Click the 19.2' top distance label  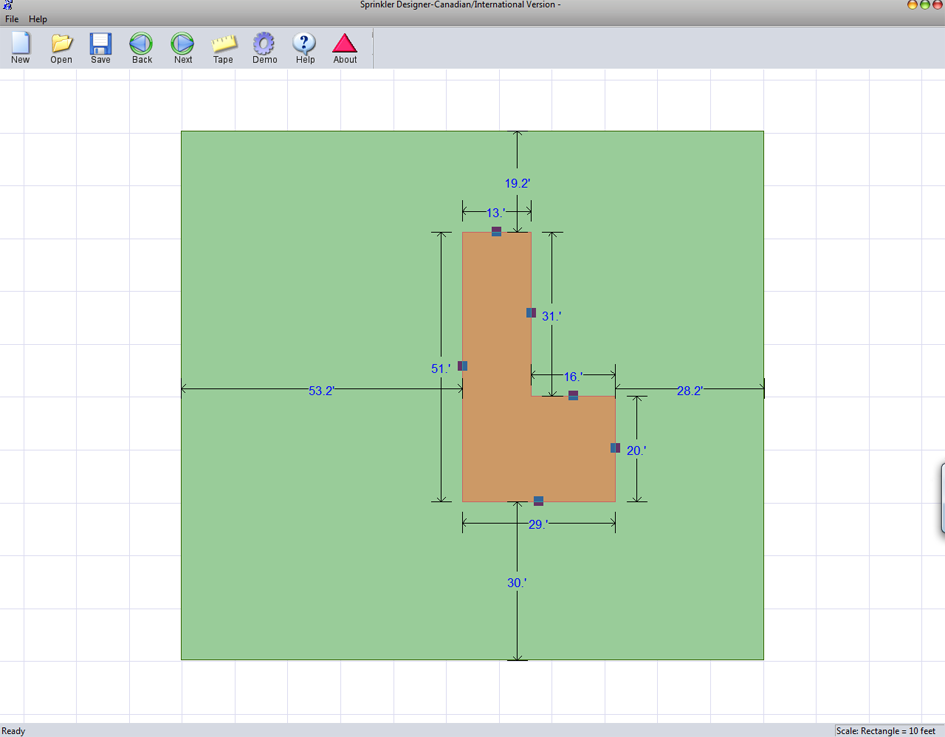coord(517,183)
